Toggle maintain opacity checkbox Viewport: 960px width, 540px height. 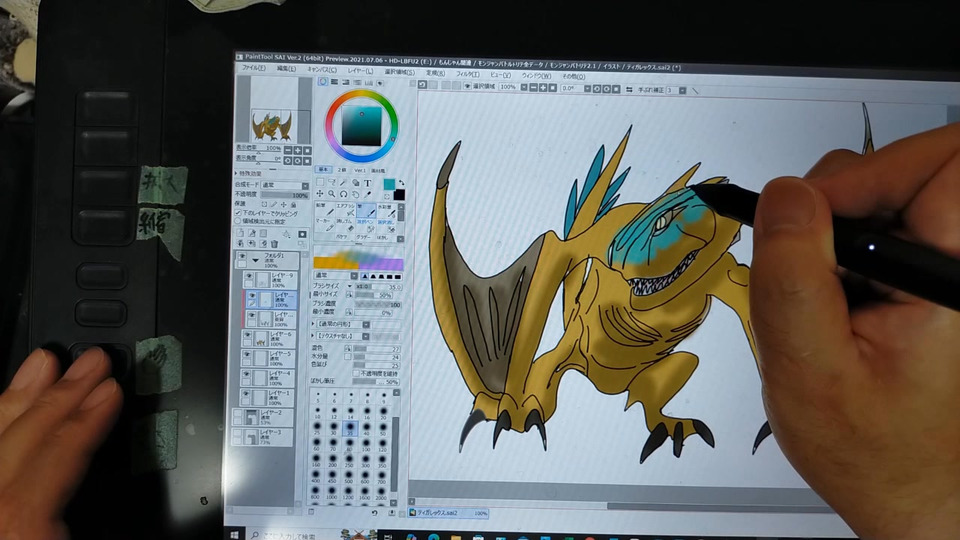tap(356, 373)
